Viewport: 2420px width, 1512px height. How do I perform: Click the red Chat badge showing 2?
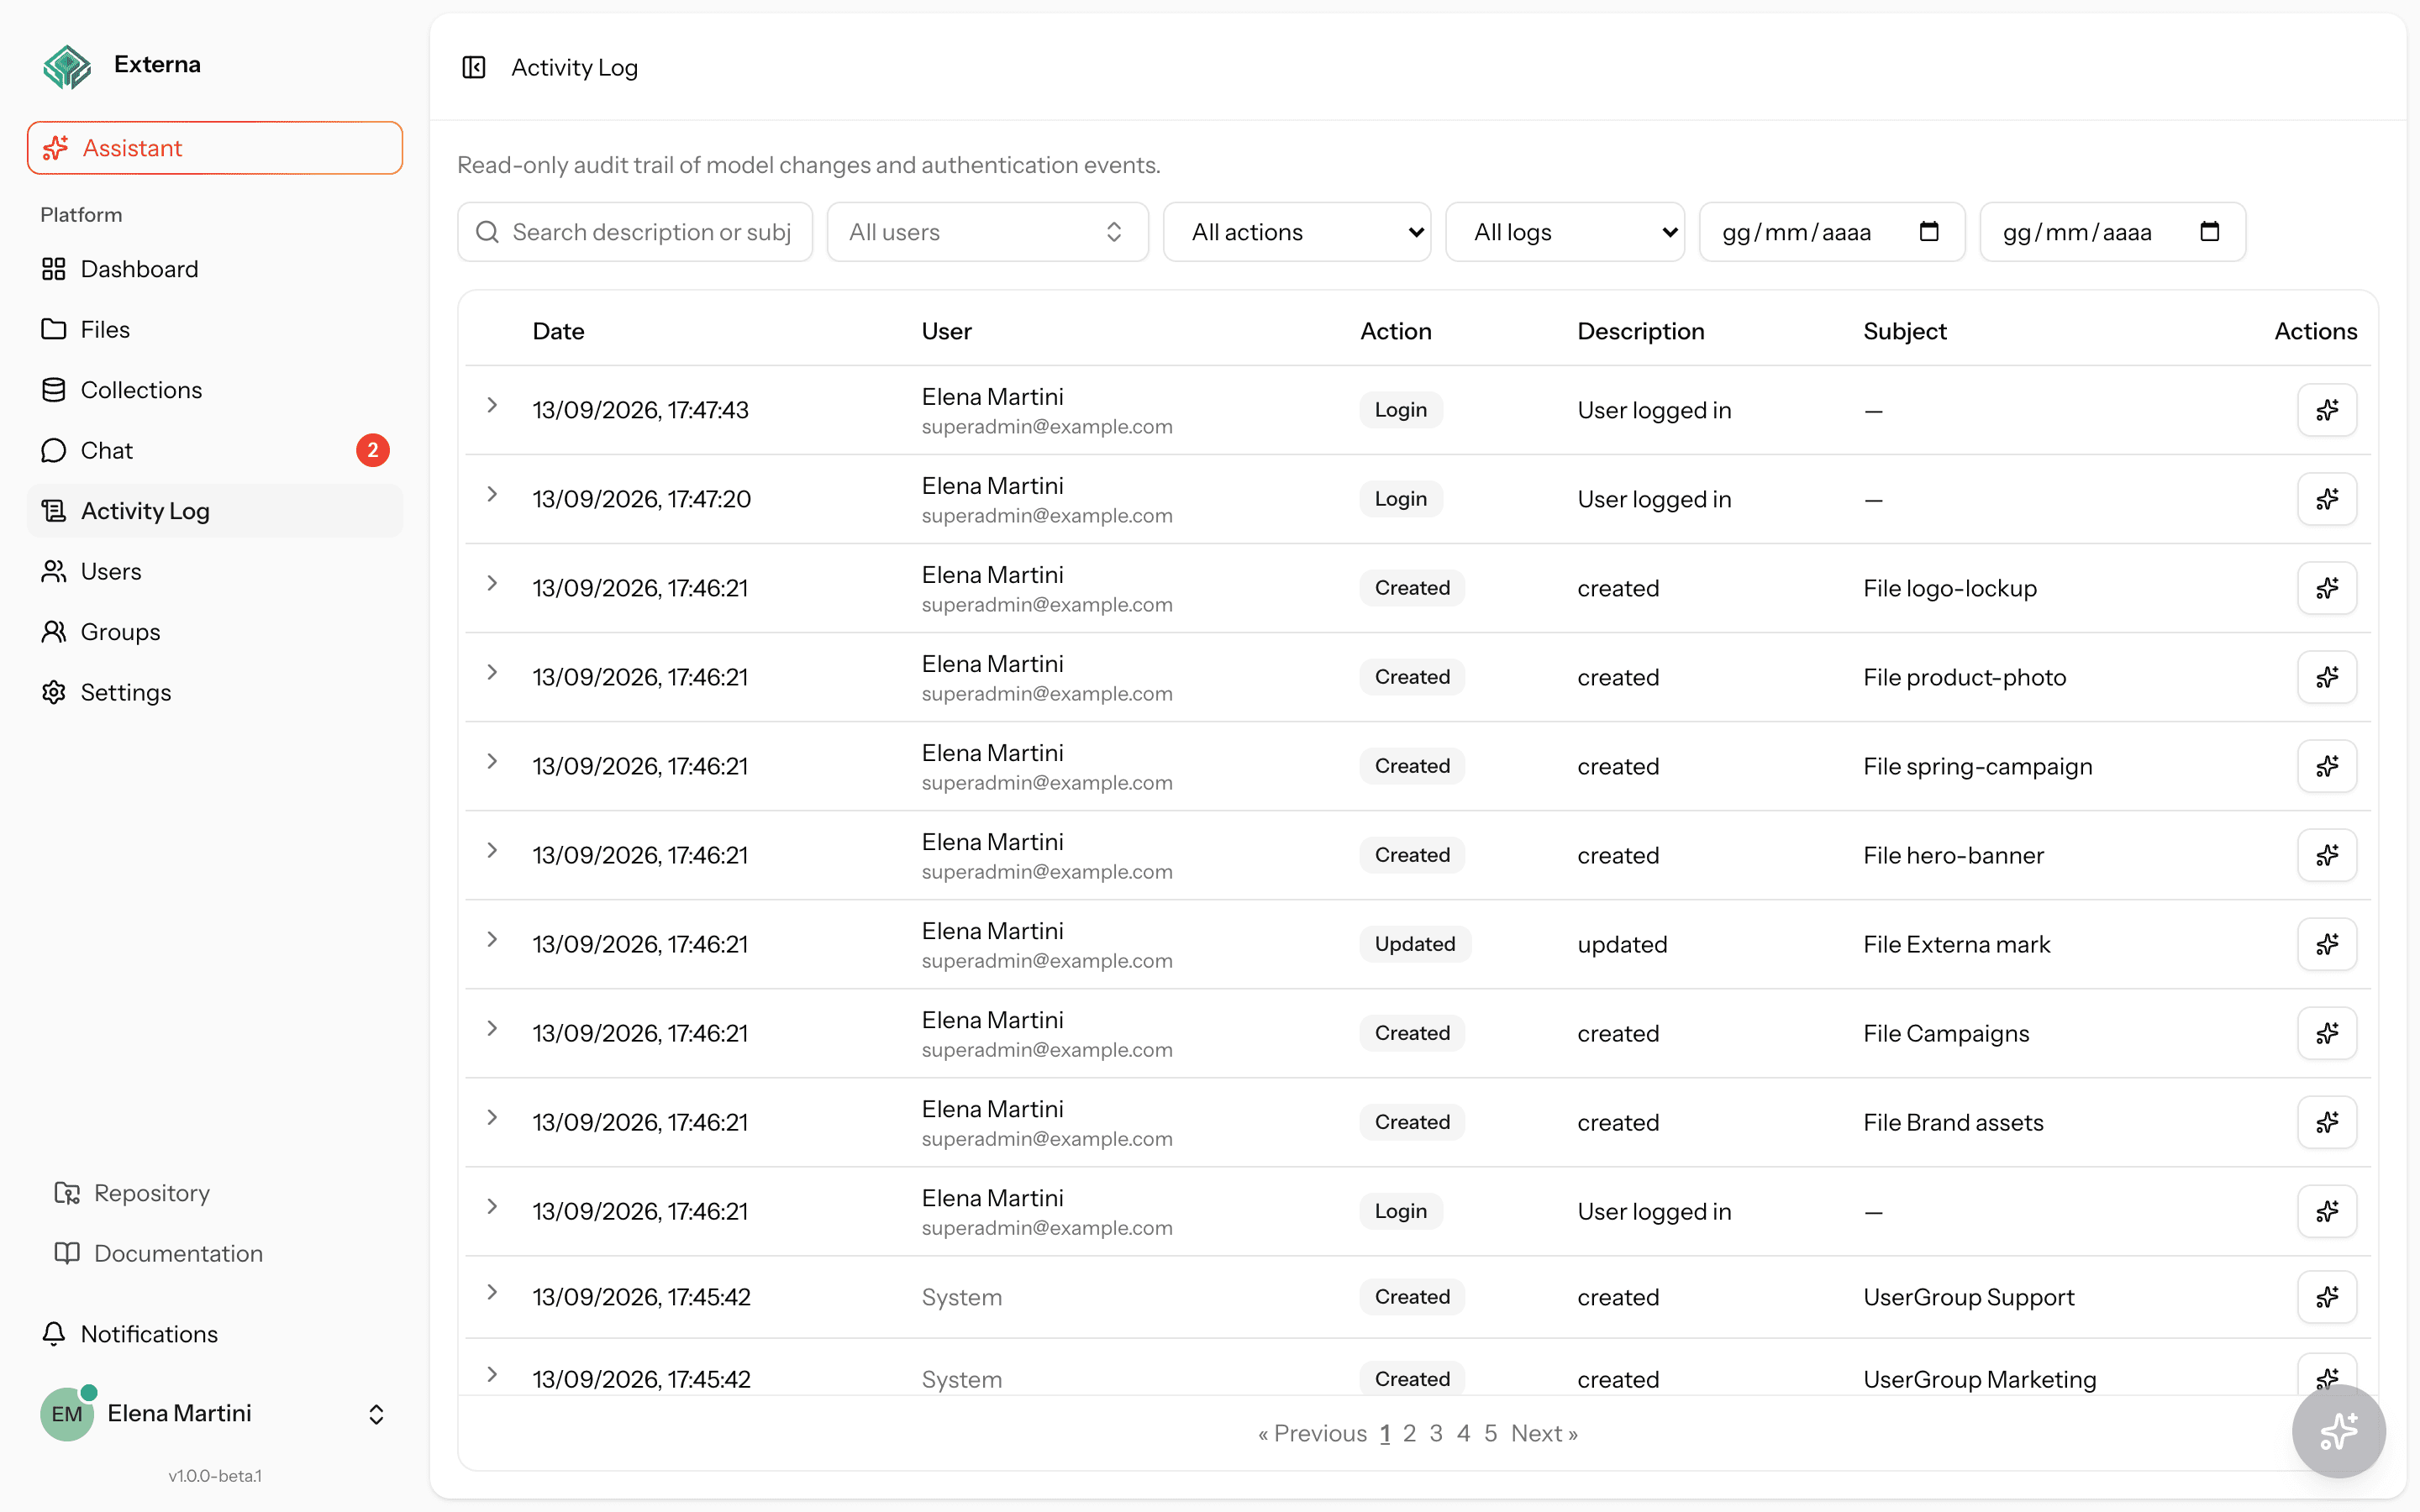(373, 450)
